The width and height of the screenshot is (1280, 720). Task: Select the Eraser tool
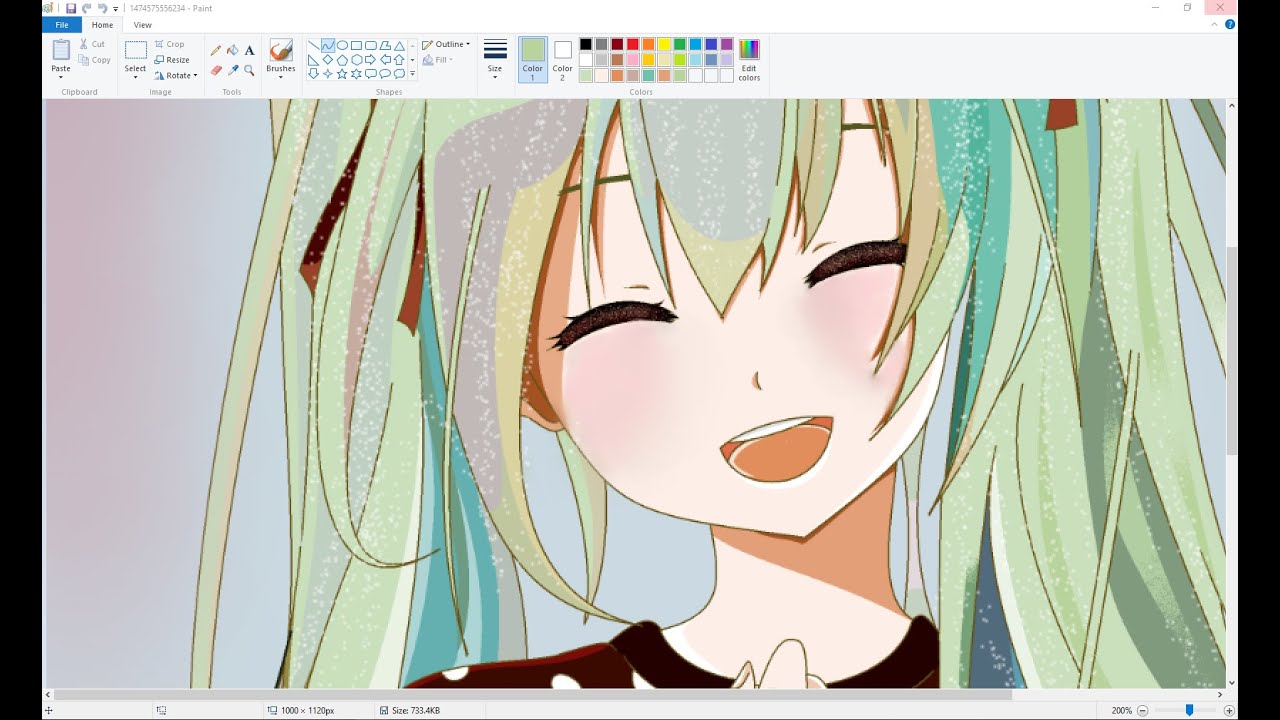click(x=215, y=71)
